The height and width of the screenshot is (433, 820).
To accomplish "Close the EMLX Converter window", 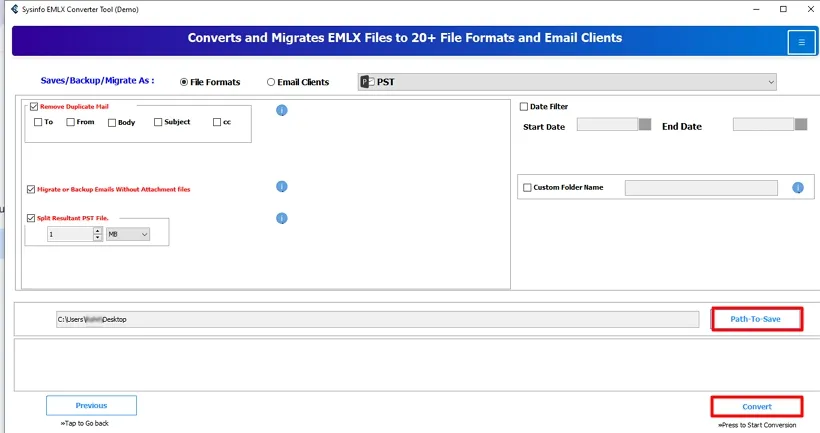I will coord(811,9).
